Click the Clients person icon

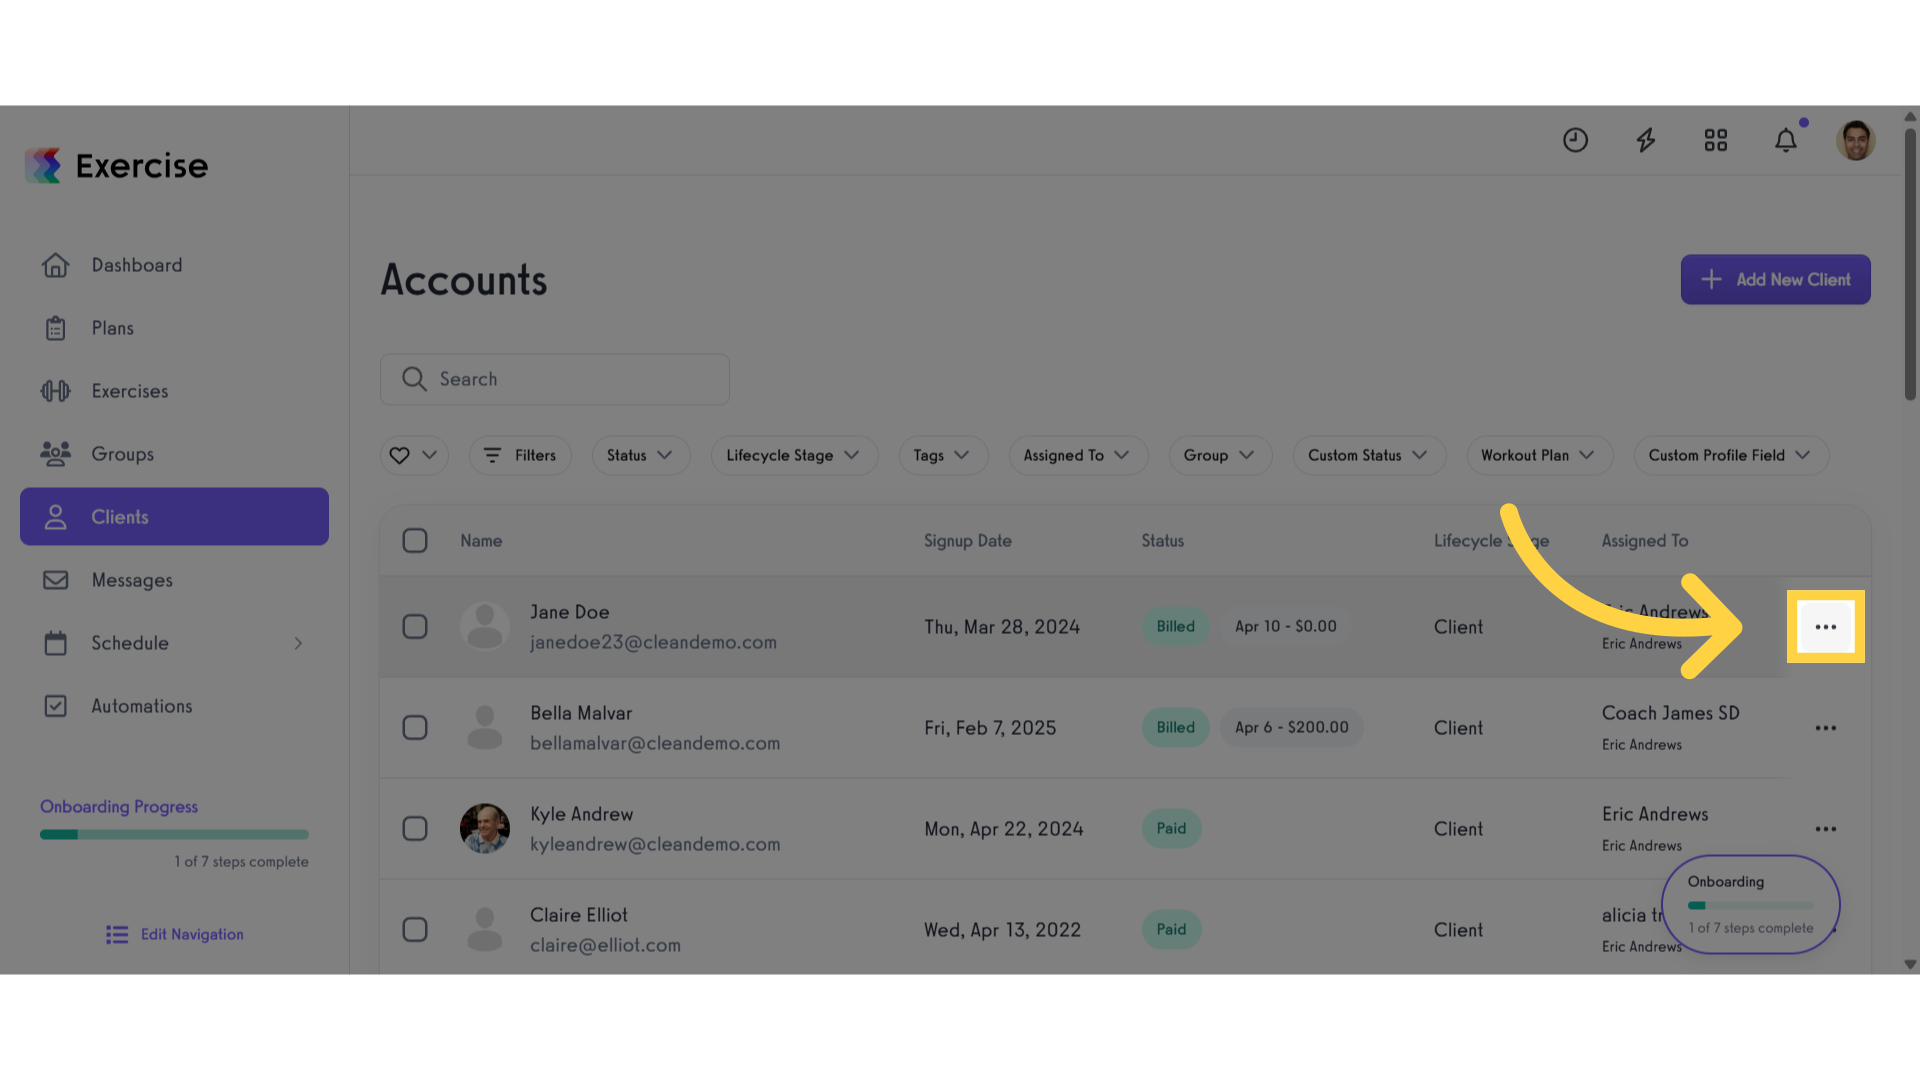(x=56, y=517)
